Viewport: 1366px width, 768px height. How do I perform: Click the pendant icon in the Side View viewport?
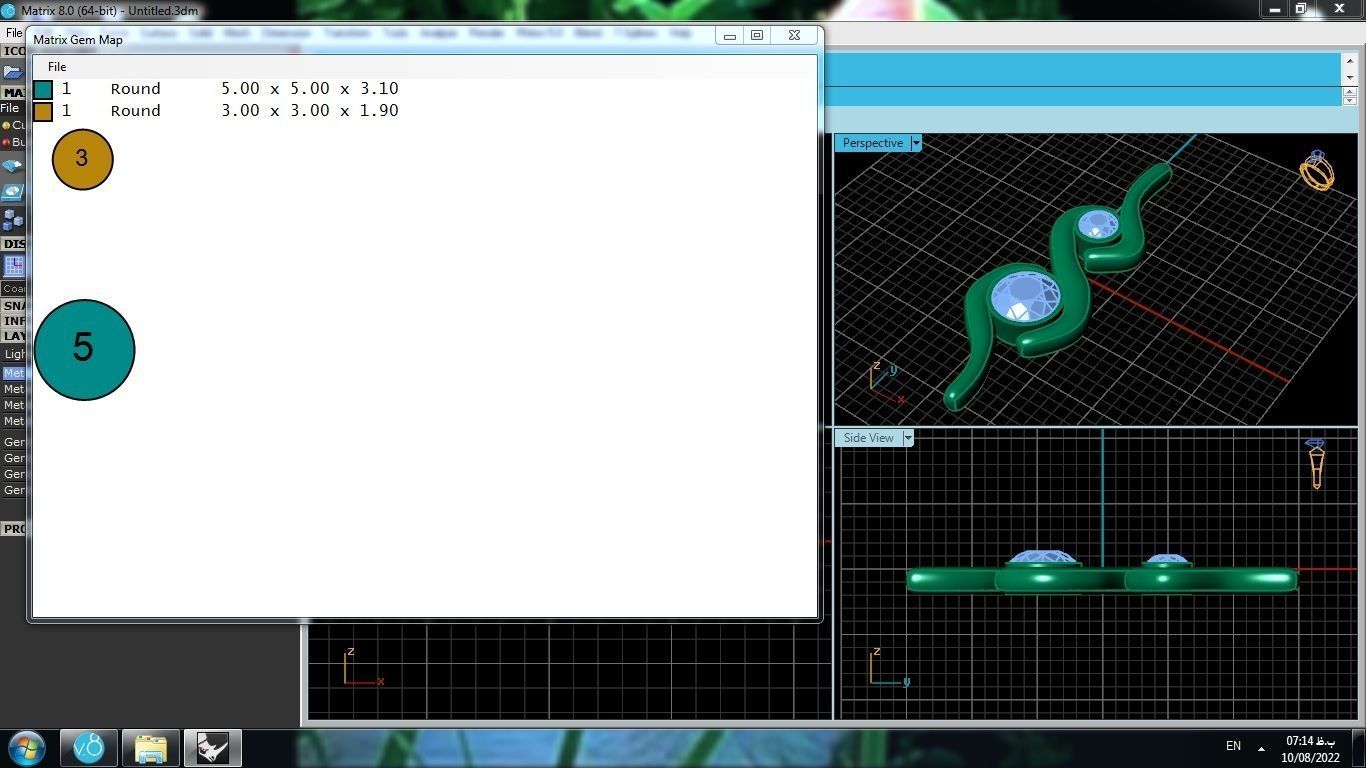(1316, 464)
